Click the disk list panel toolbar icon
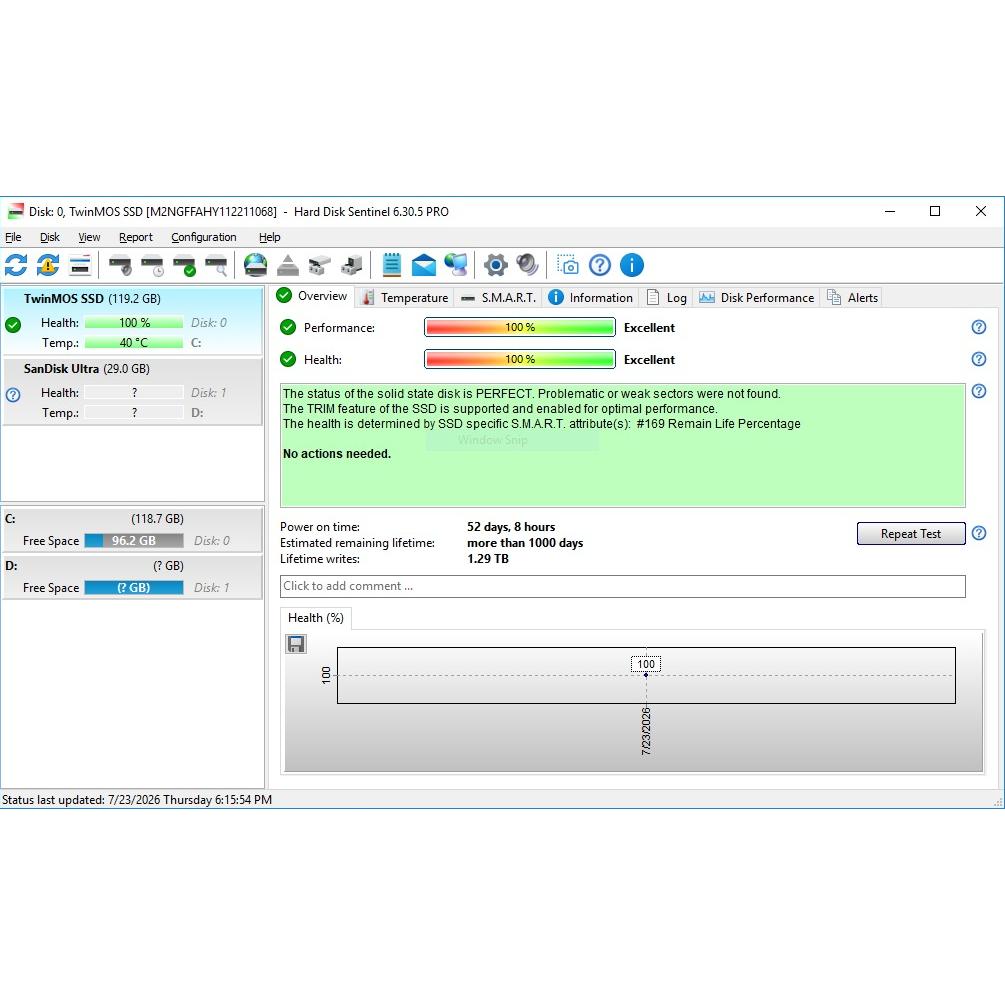The width and height of the screenshot is (1005, 1005). pos(80,265)
